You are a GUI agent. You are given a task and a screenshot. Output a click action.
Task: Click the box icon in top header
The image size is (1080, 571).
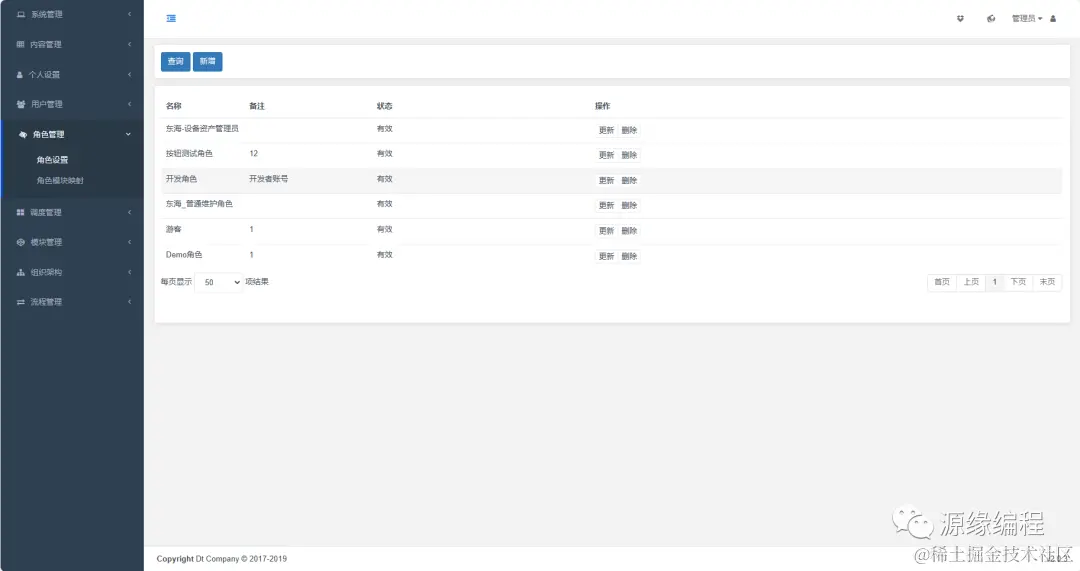click(x=960, y=19)
